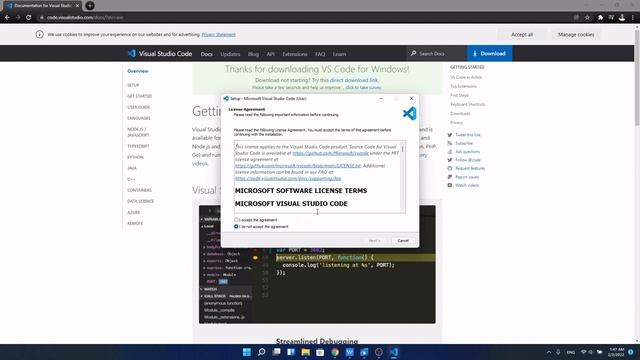
Task: Click the browser address bar URL
Action: pyautogui.click(x=85, y=18)
